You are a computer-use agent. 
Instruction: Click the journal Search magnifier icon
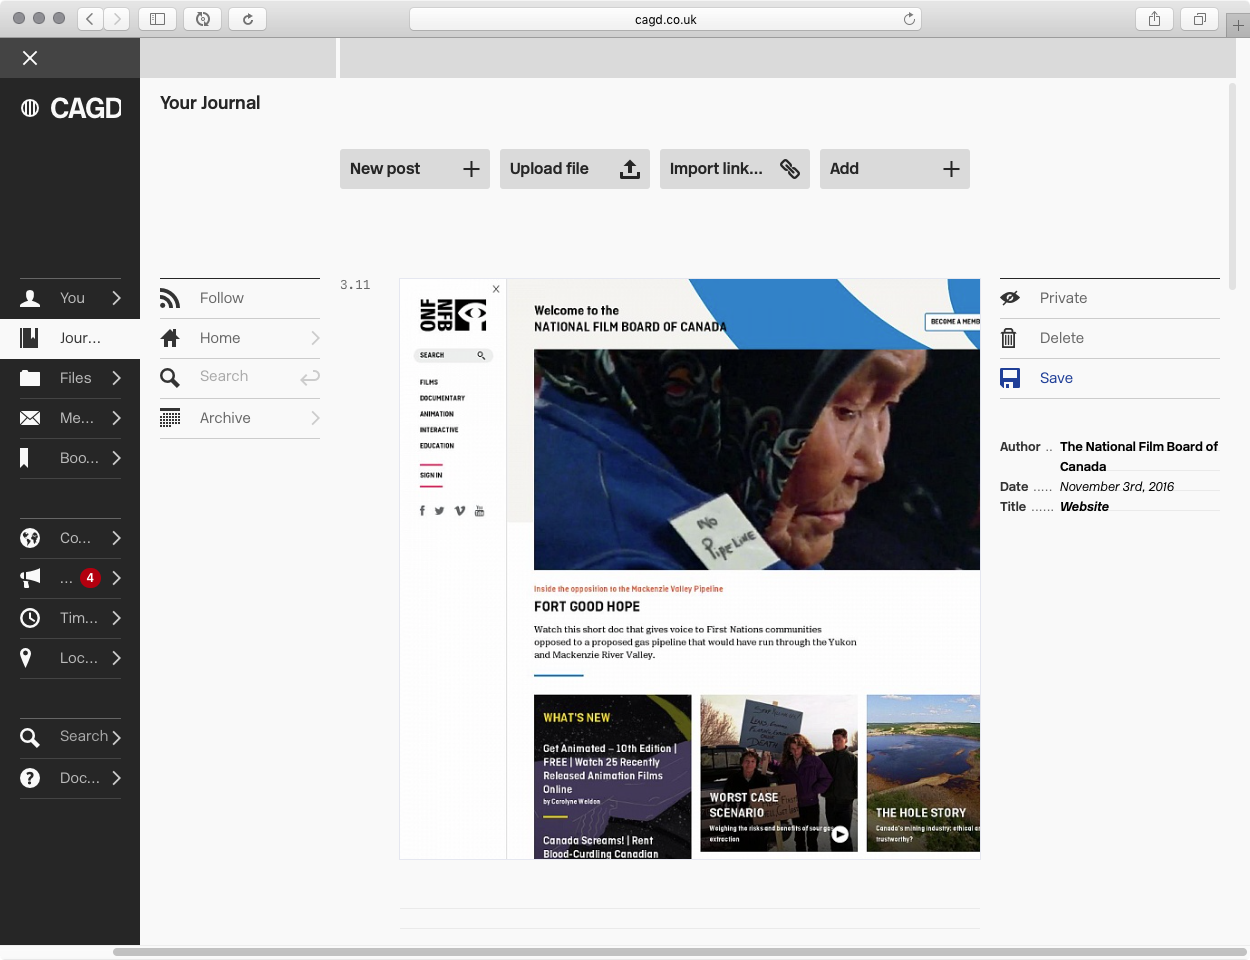click(x=170, y=378)
